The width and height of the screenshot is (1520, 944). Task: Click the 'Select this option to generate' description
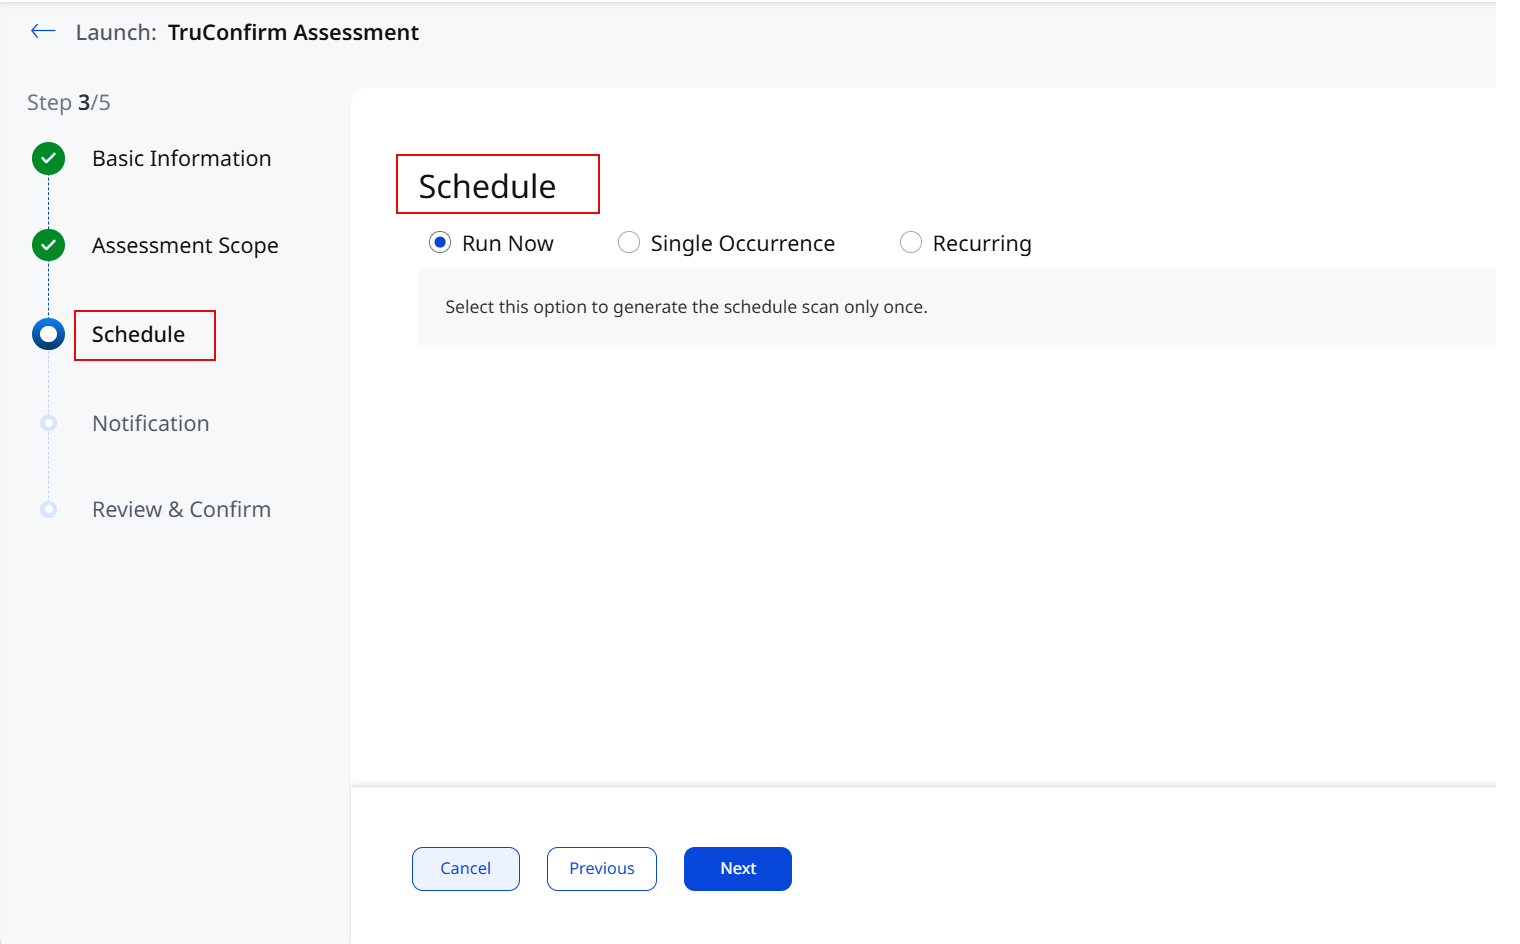click(686, 307)
